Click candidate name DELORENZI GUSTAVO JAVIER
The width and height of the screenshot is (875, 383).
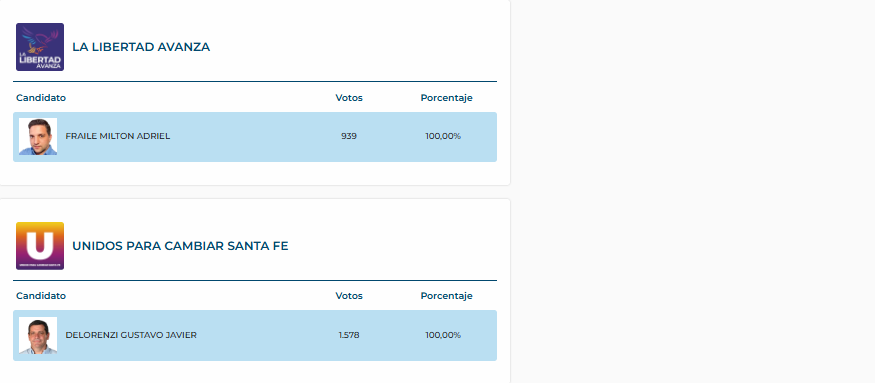131,336
